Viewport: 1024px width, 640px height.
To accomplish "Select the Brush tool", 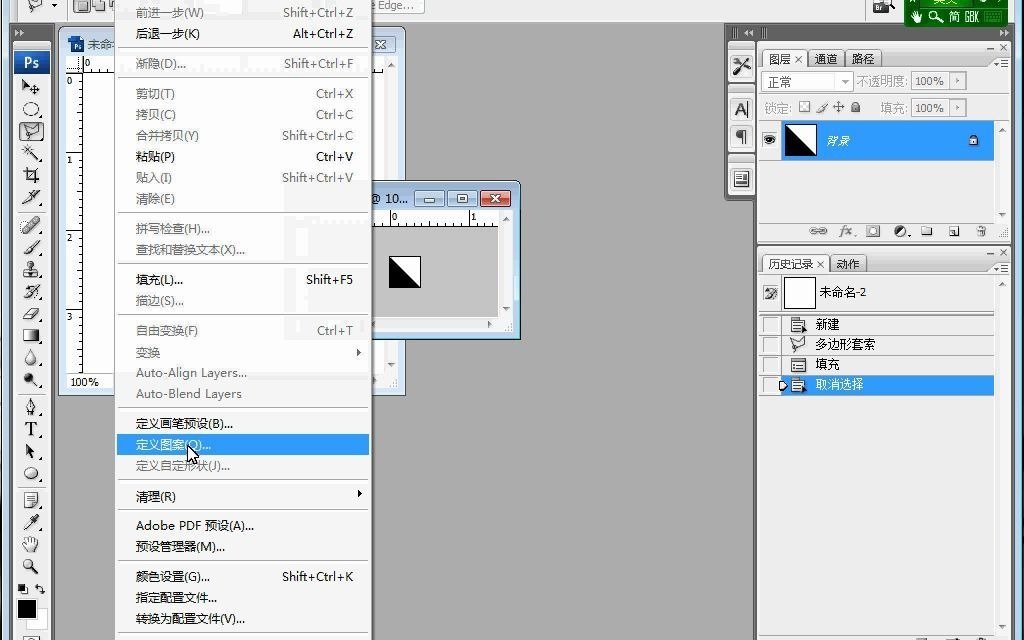I will point(31,248).
